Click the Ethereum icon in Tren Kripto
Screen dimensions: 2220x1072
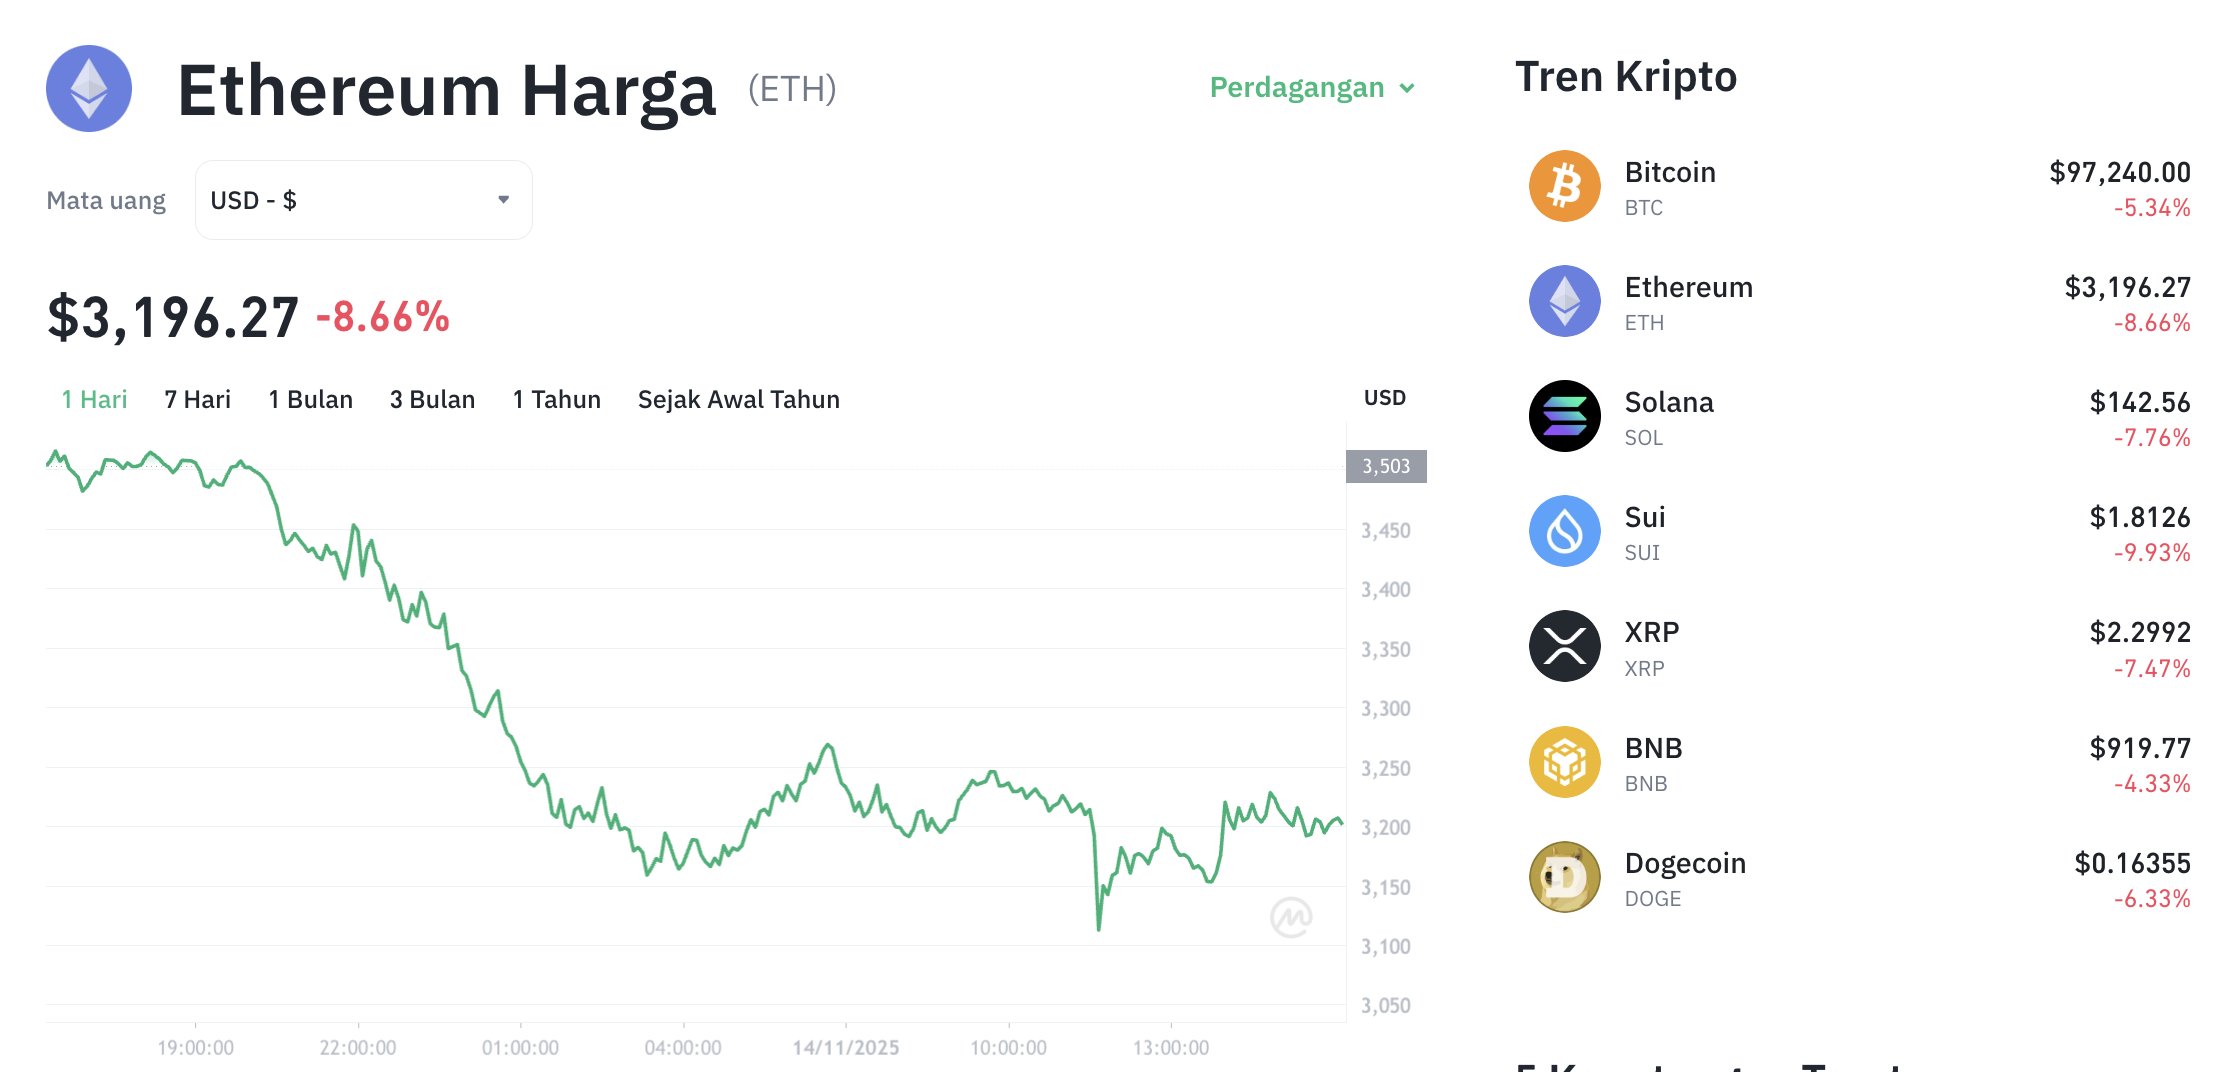point(1565,301)
